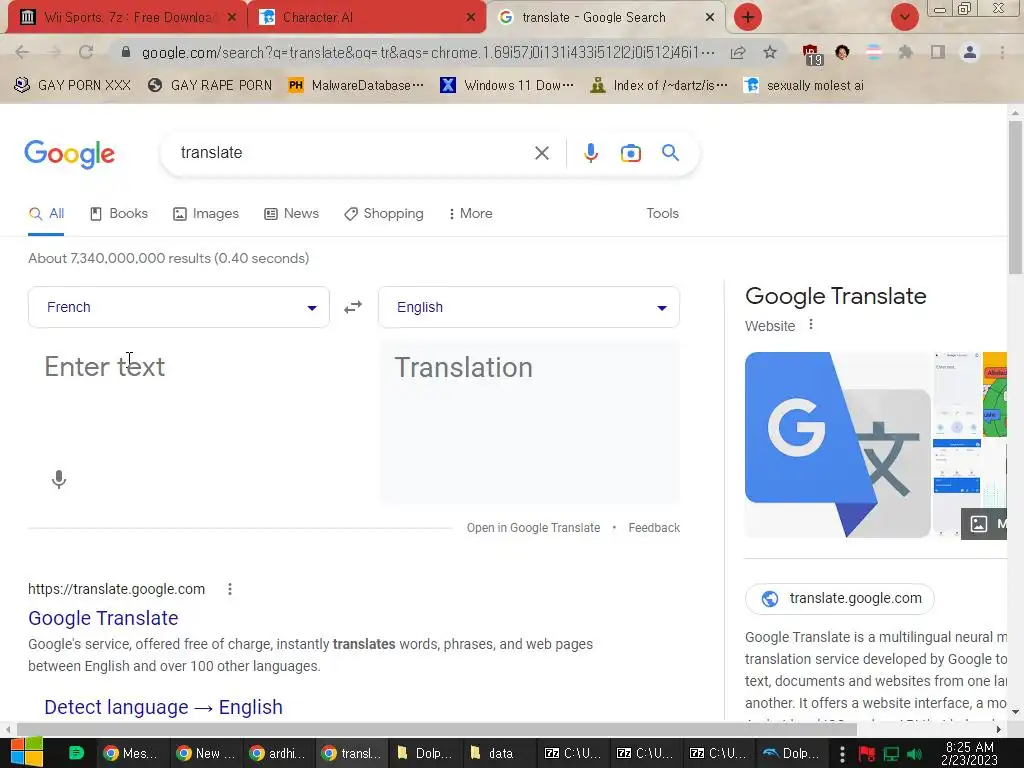Click the search box containing translate

tap(353, 153)
